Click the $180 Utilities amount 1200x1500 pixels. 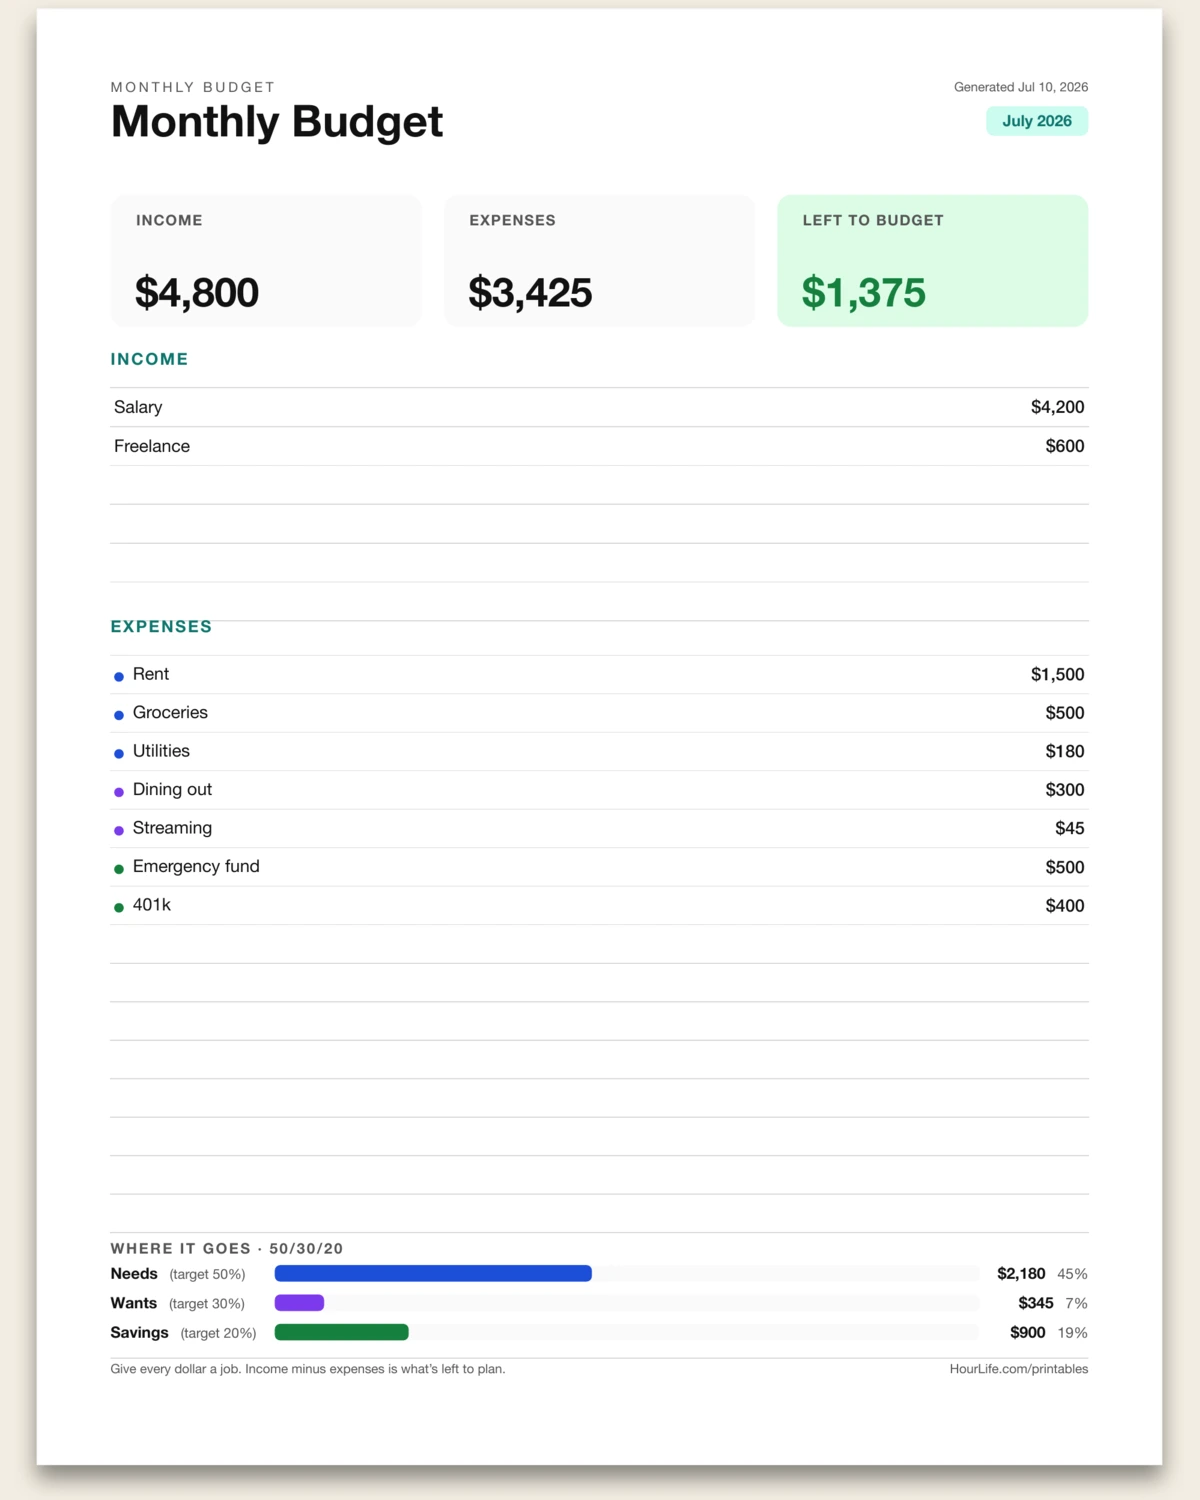coord(1065,751)
